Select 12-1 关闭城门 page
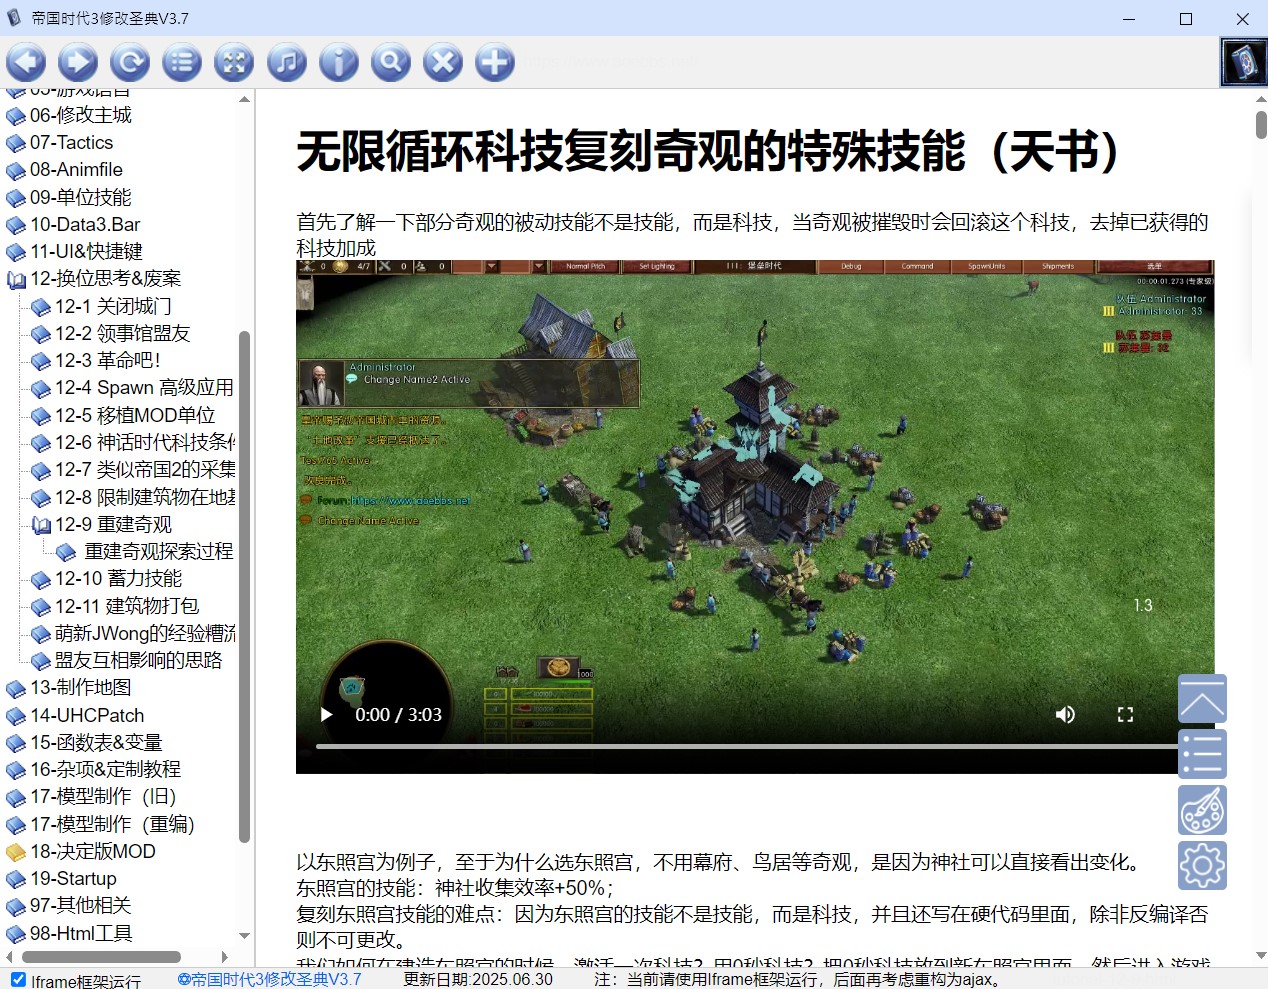Image resolution: width=1268 pixels, height=989 pixels. [113, 307]
